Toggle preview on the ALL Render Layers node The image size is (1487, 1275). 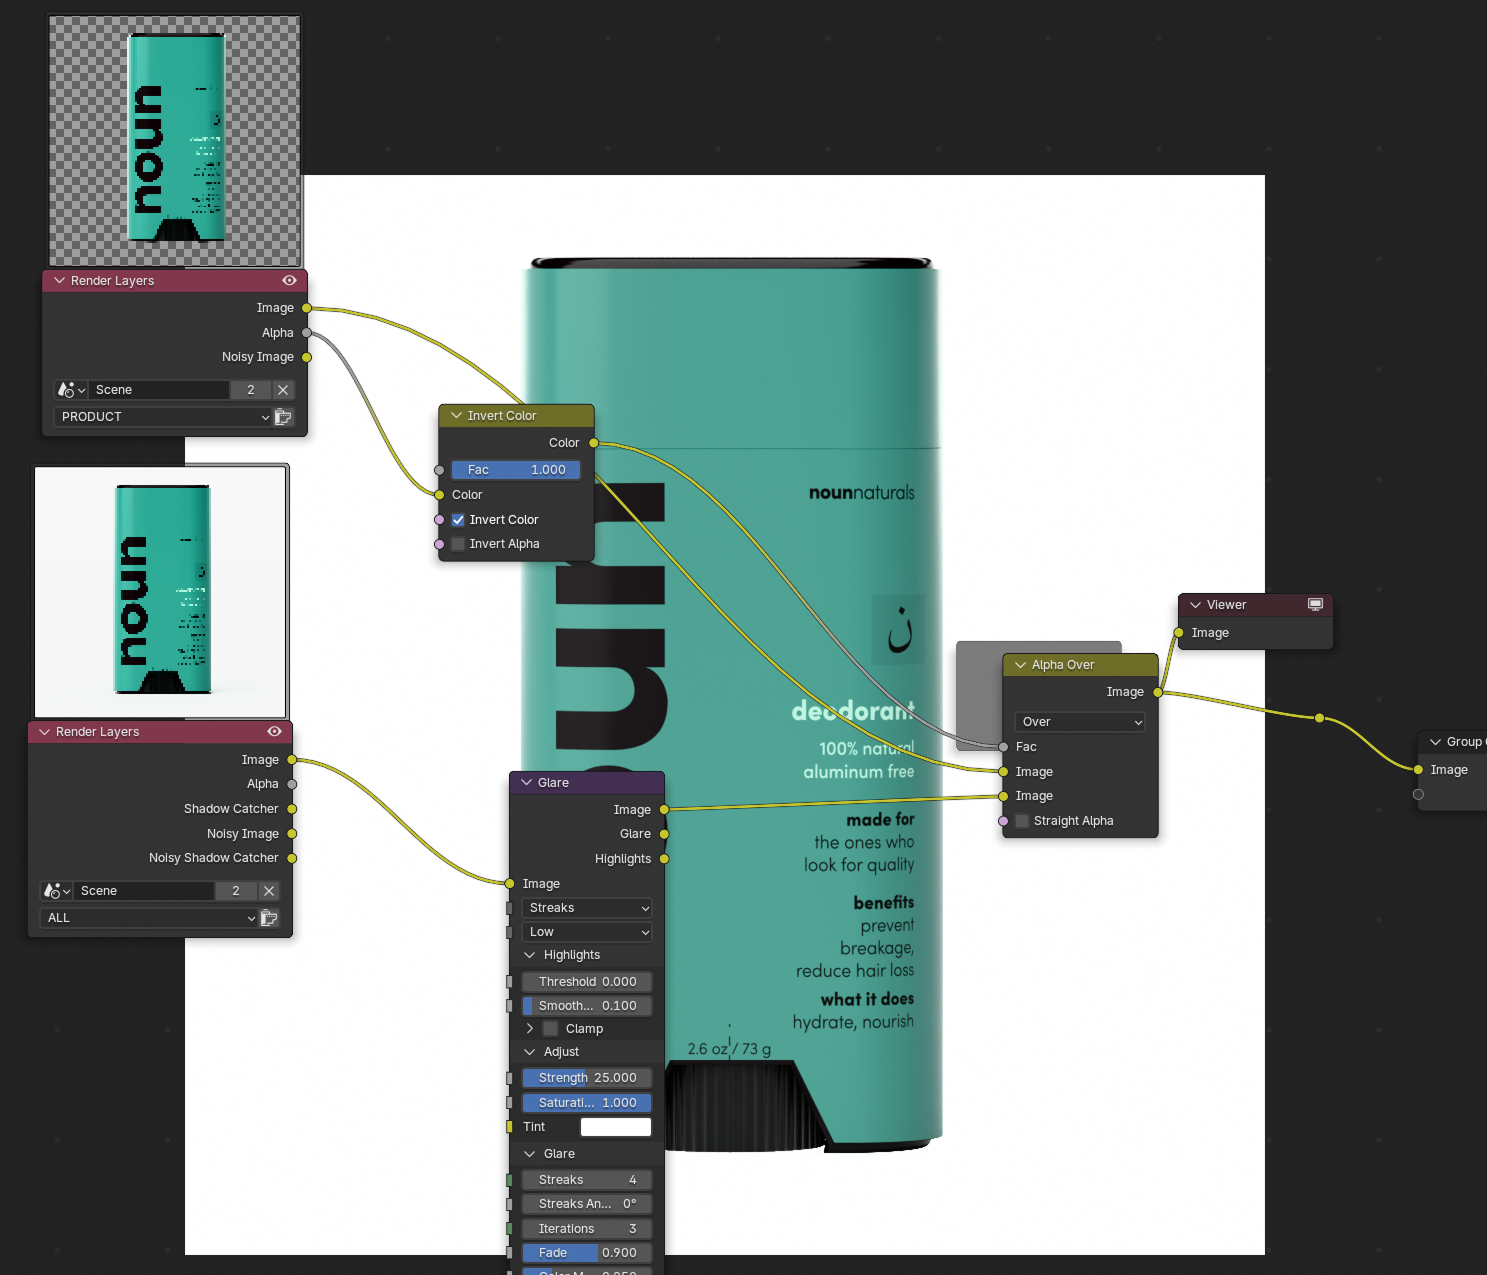click(x=274, y=732)
